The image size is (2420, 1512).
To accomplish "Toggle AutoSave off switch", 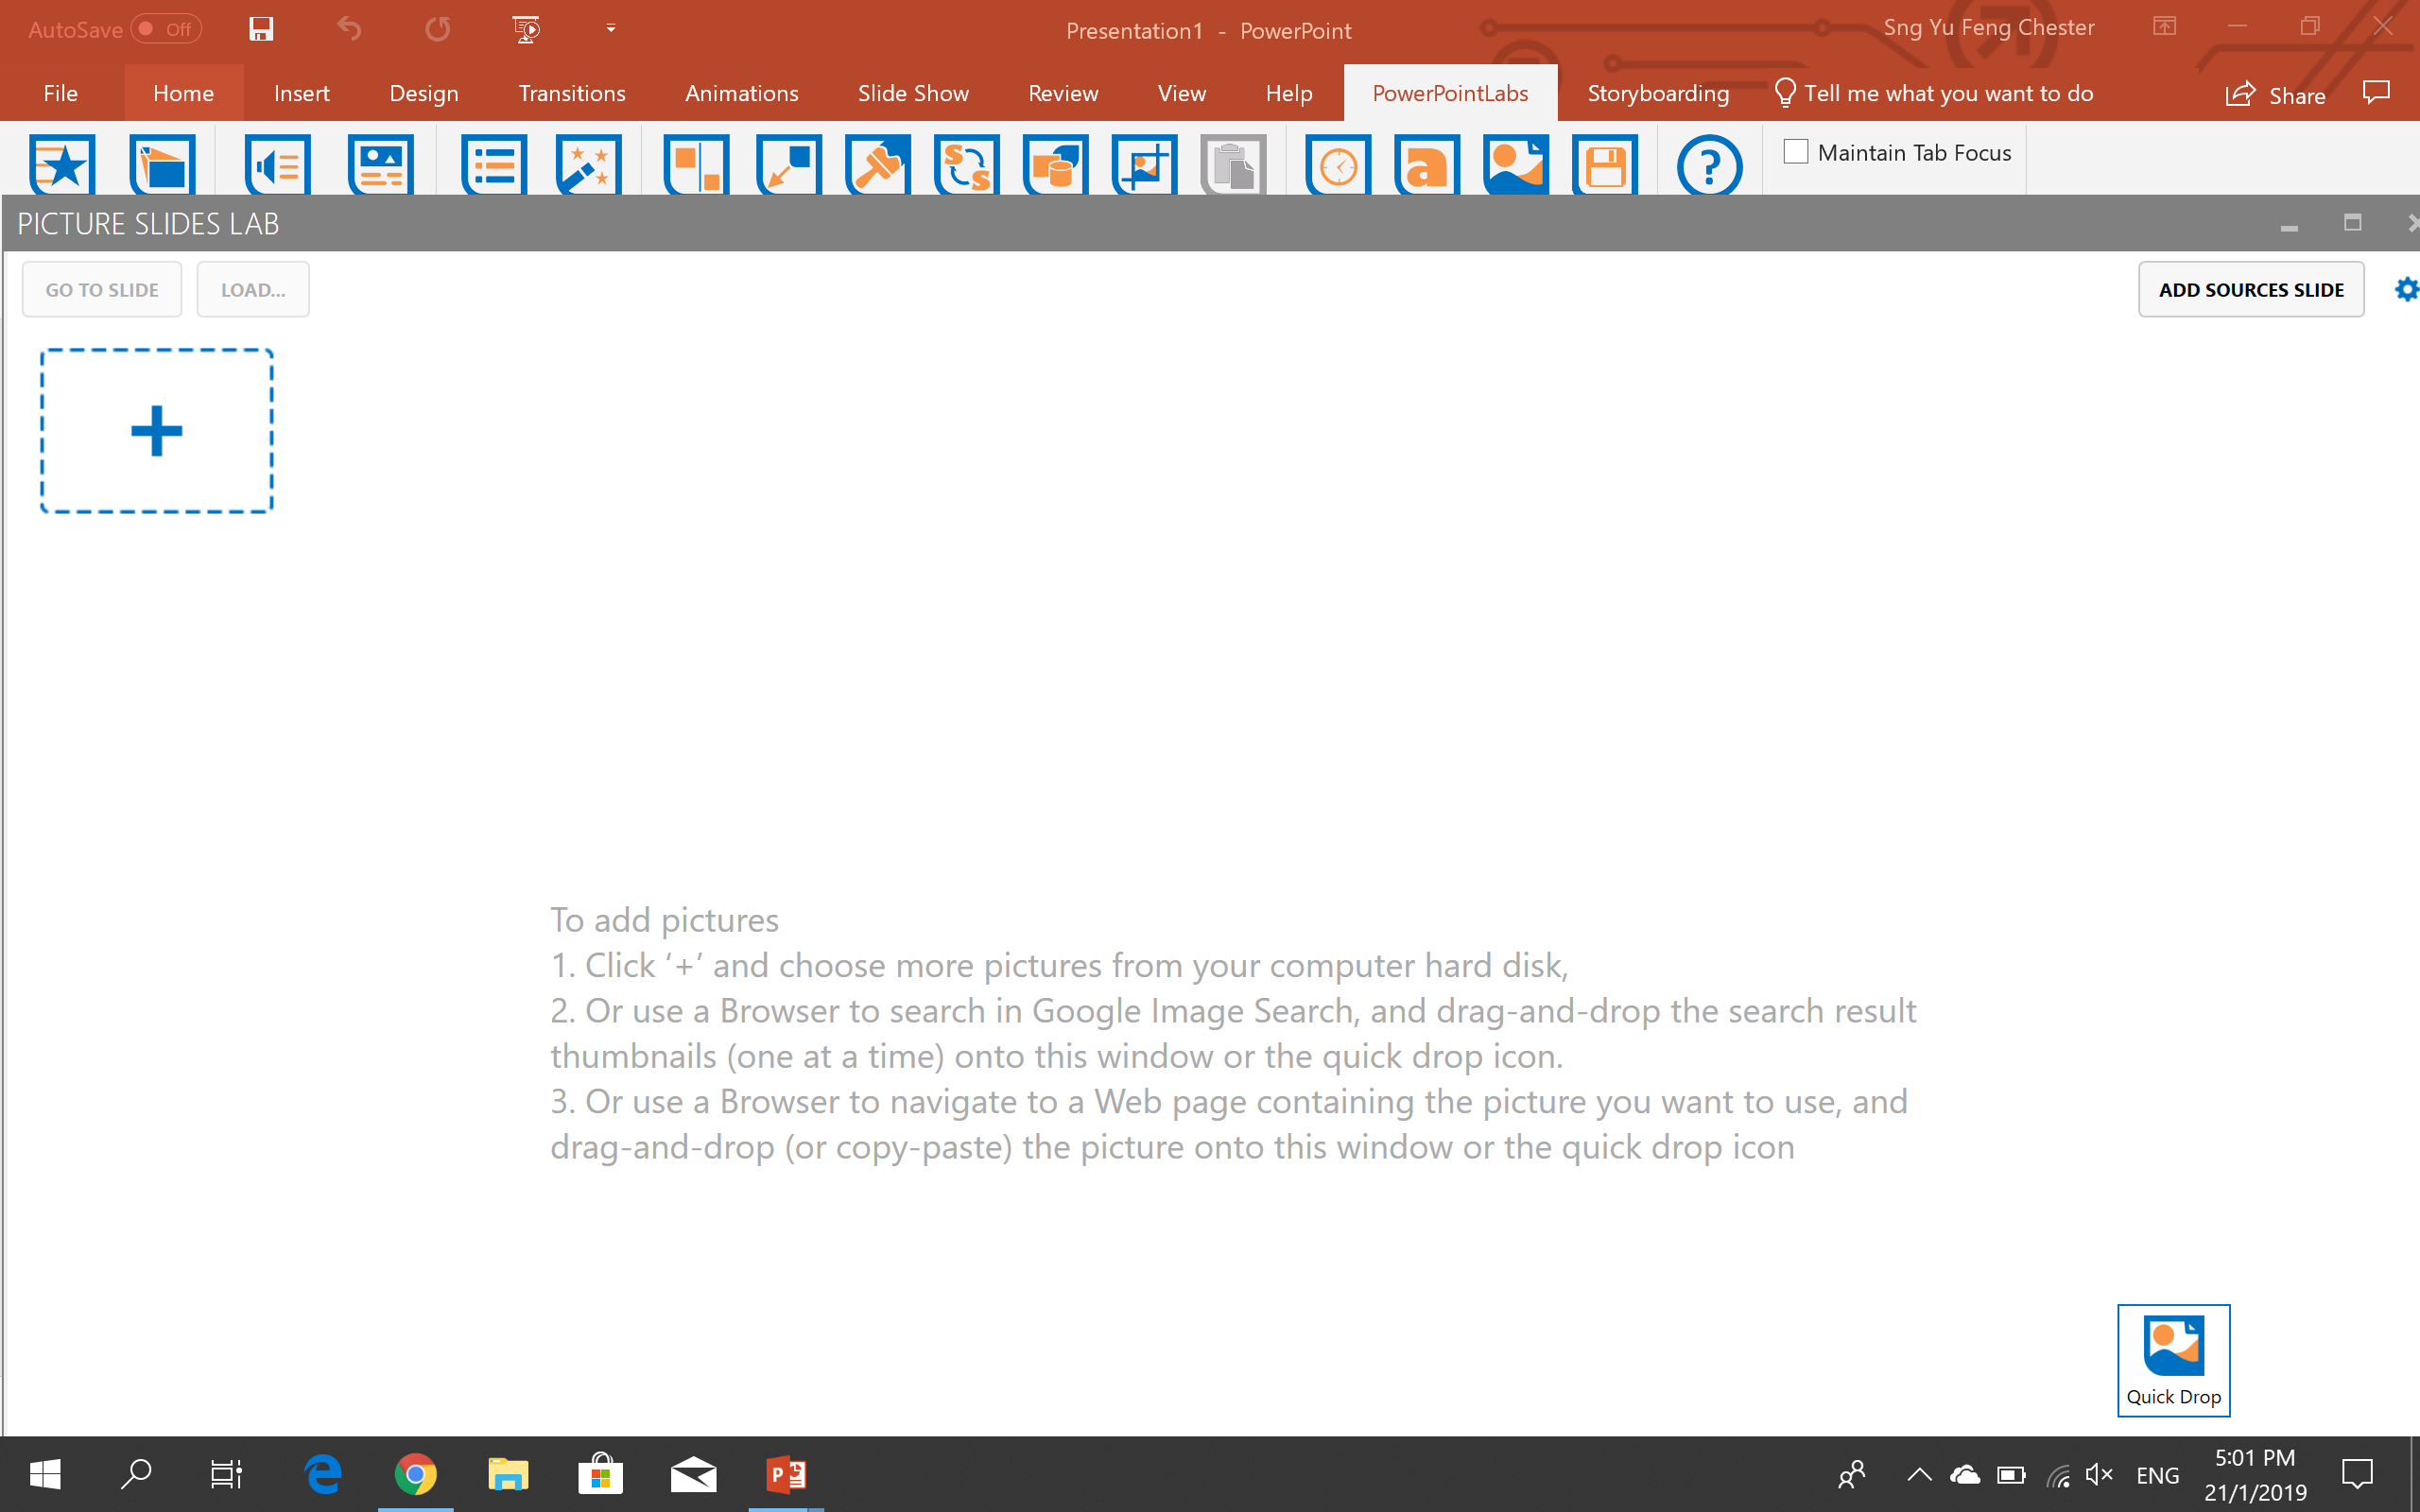I will (165, 28).
